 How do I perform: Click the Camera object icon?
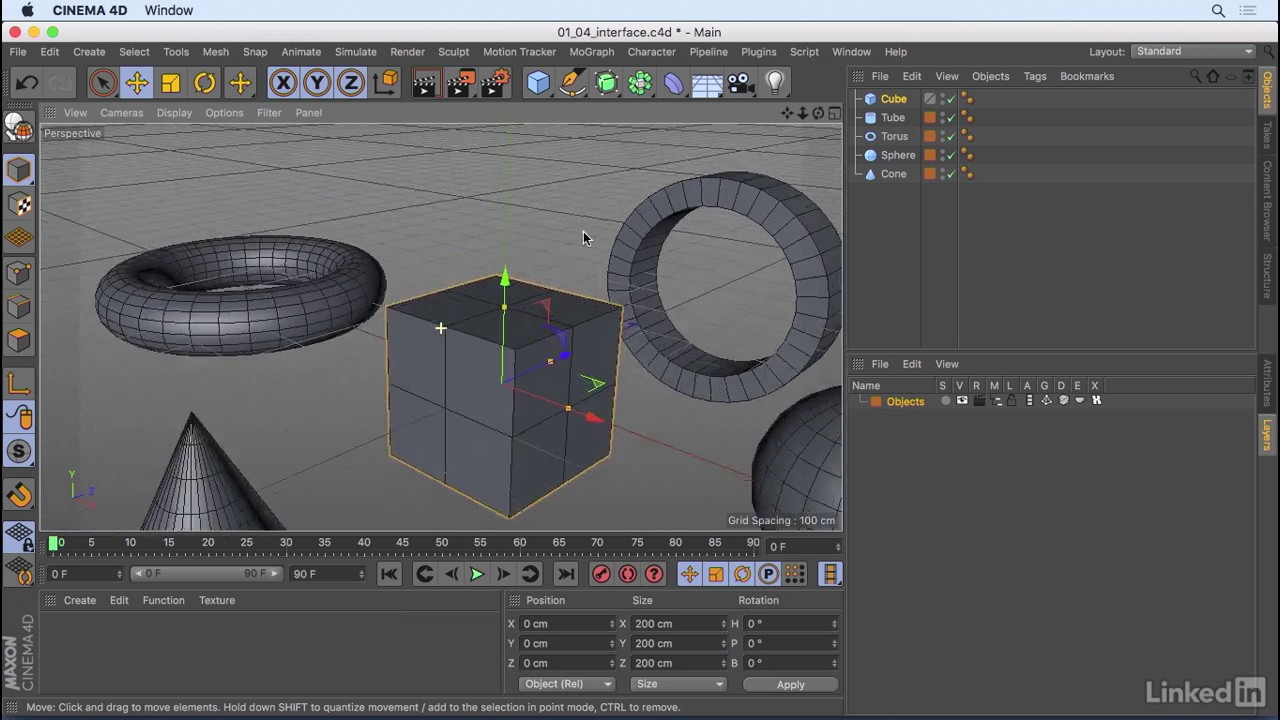[740, 83]
